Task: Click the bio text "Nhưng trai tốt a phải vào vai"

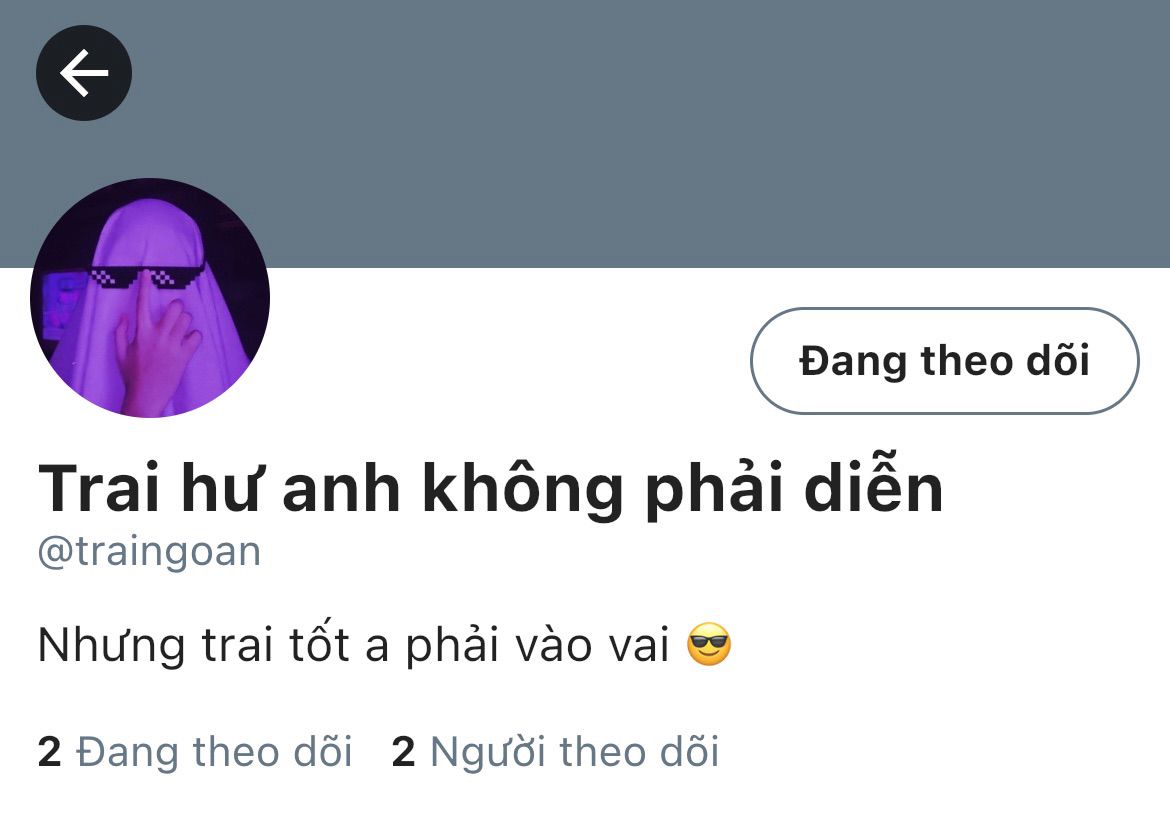Action: [353, 645]
